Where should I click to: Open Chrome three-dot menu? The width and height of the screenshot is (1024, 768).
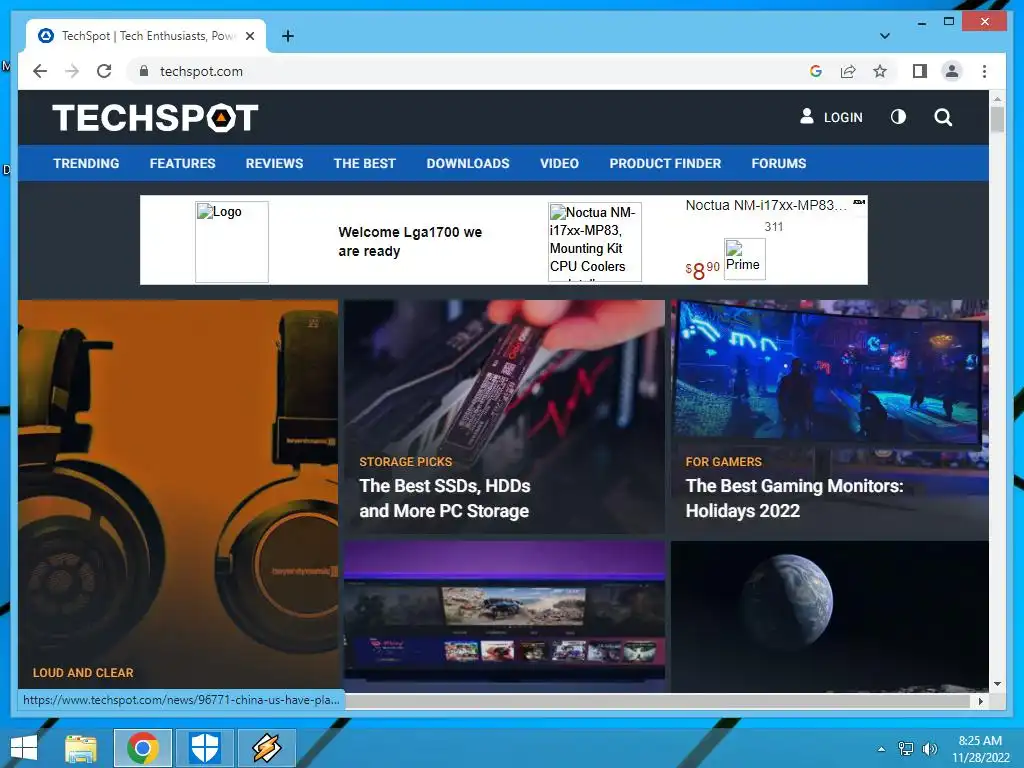[984, 71]
